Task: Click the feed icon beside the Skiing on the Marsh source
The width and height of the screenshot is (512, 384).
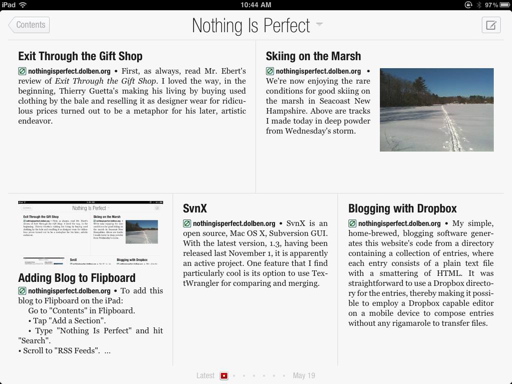Action: click(270, 71)
